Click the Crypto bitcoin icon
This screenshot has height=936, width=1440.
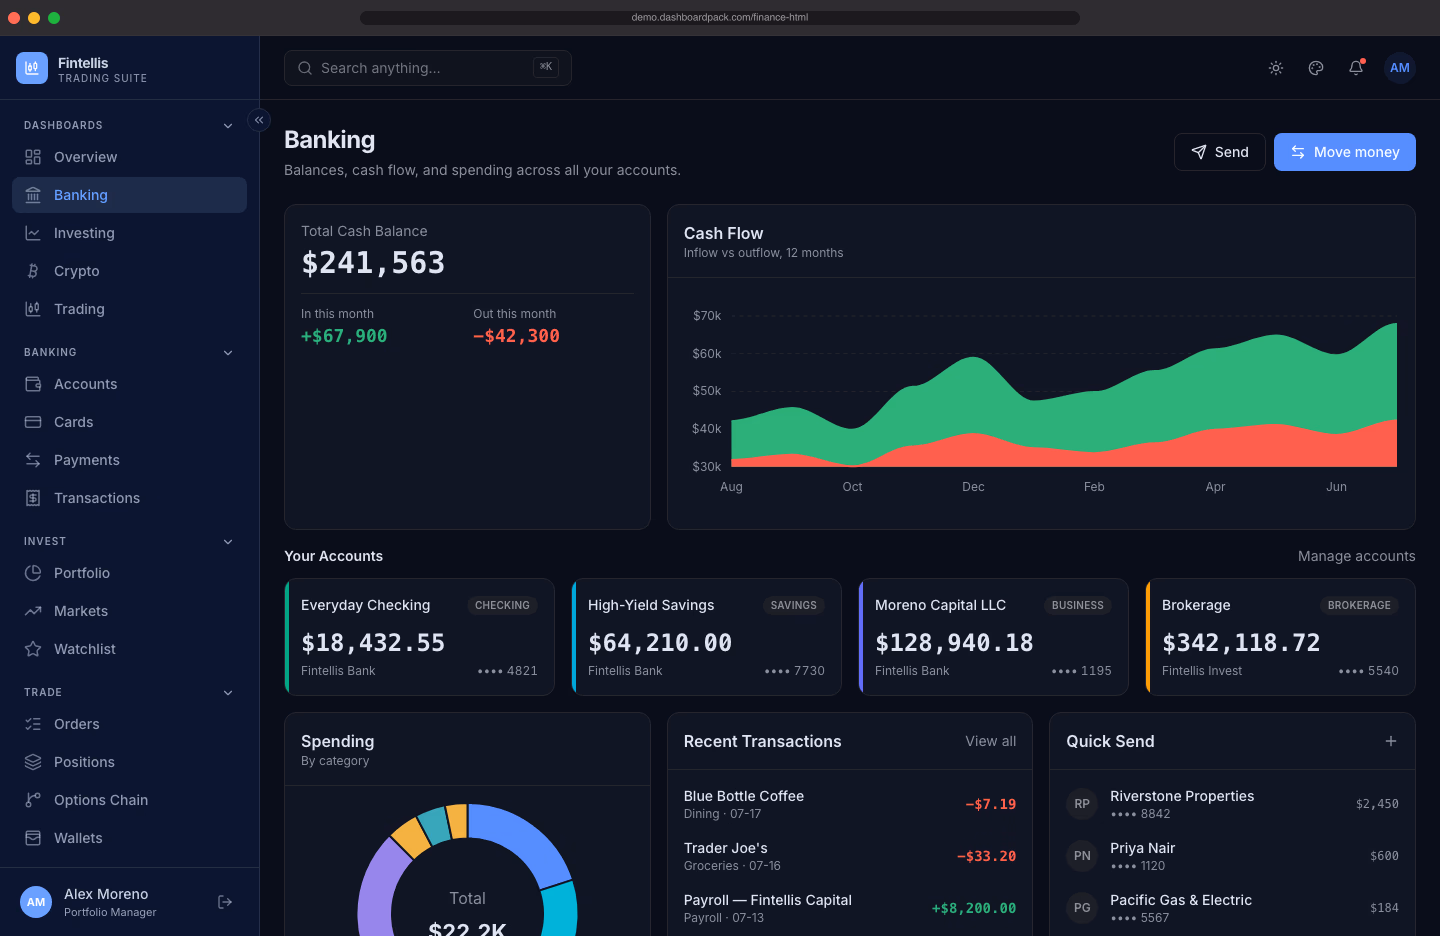pyautogui.click(x=33, y=271)
